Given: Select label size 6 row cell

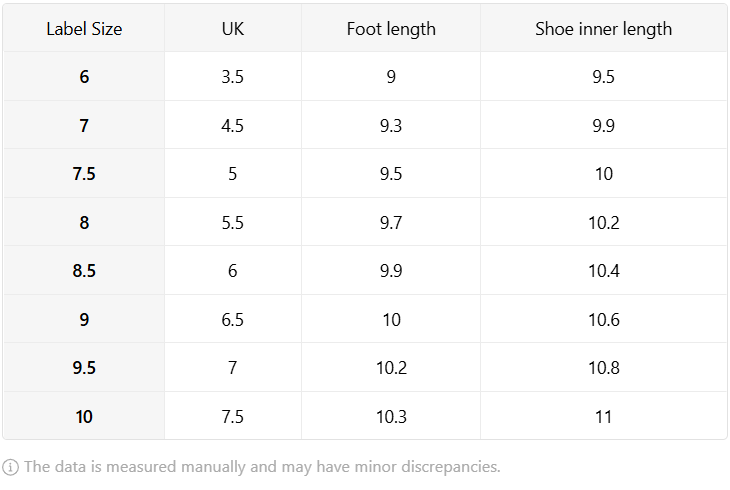Looking at the screenshot, I should 84,76.
